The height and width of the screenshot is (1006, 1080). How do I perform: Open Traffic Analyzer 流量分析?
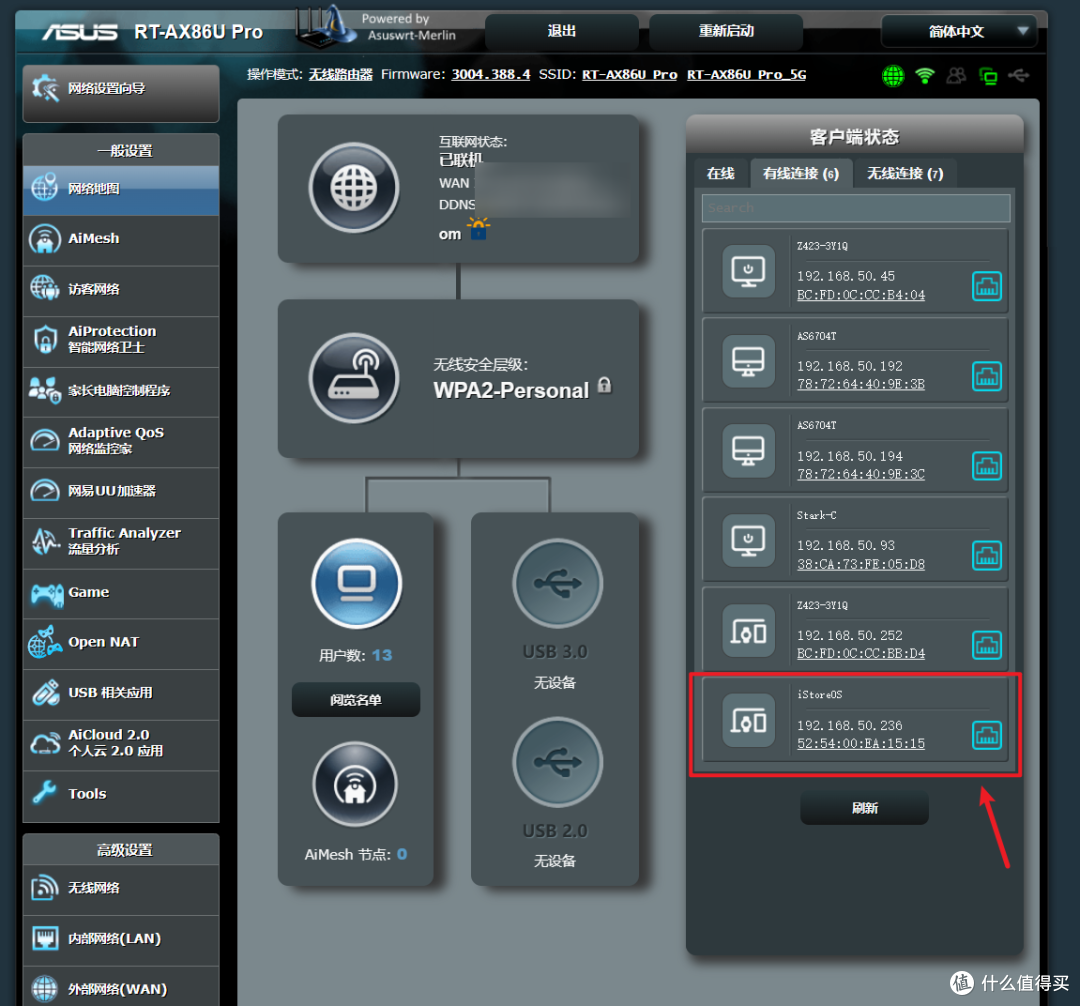pos(121,542)
